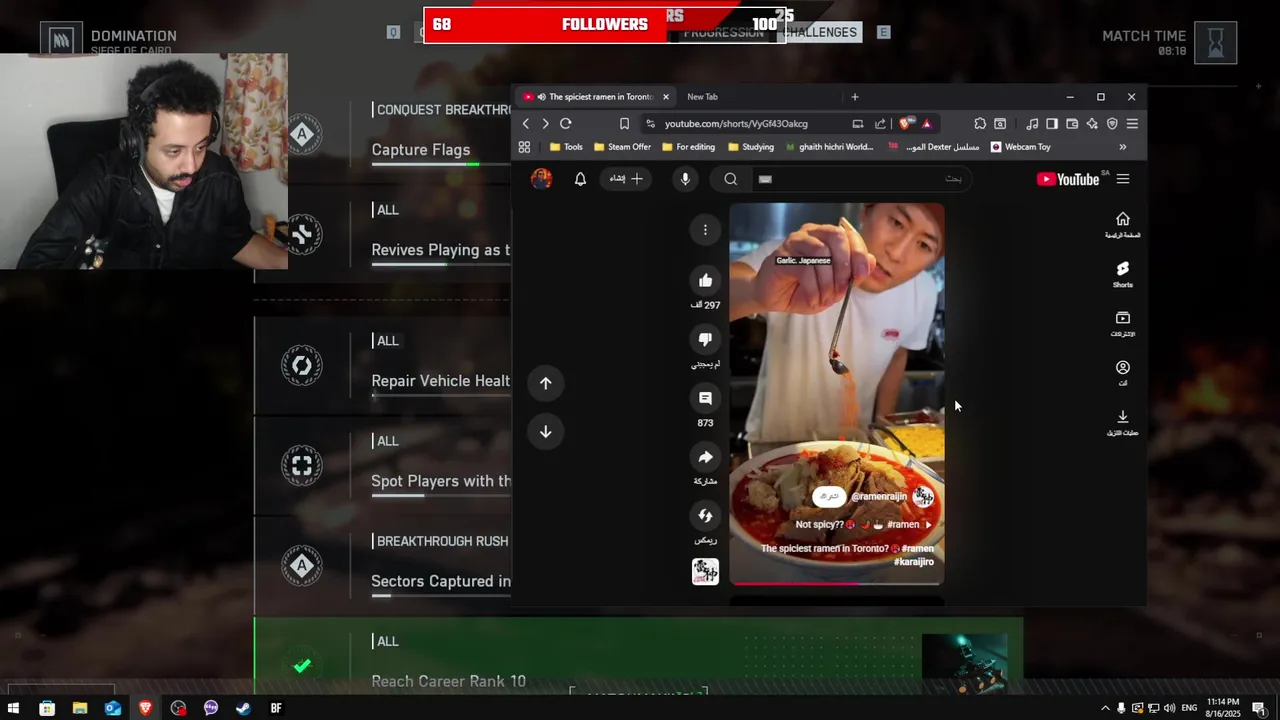Like the ramen short with the thumbs up
Screen dimensions: 1280x720
pyautogui.click(x=705, y=281)
